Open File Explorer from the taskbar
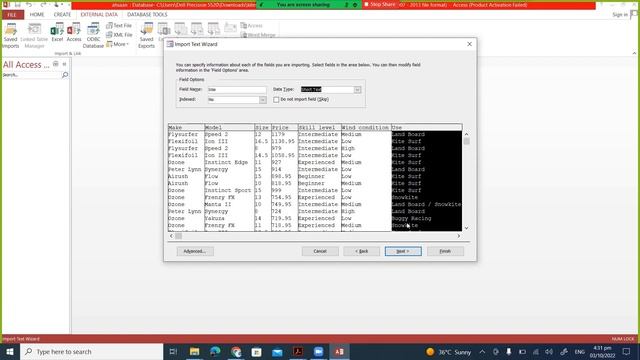Screen dimensions: 640x360 pos(194,351)
